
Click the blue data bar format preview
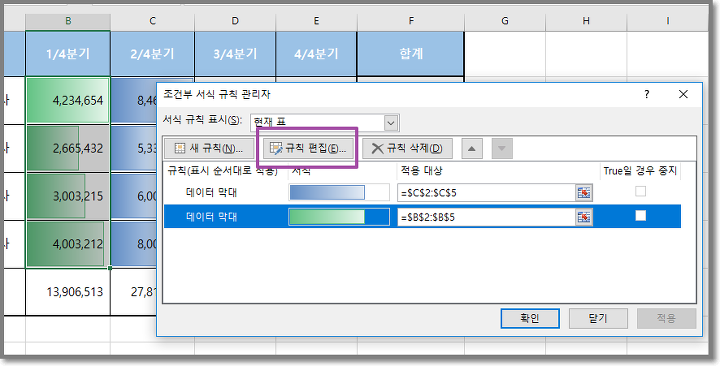tap(339, 193)
